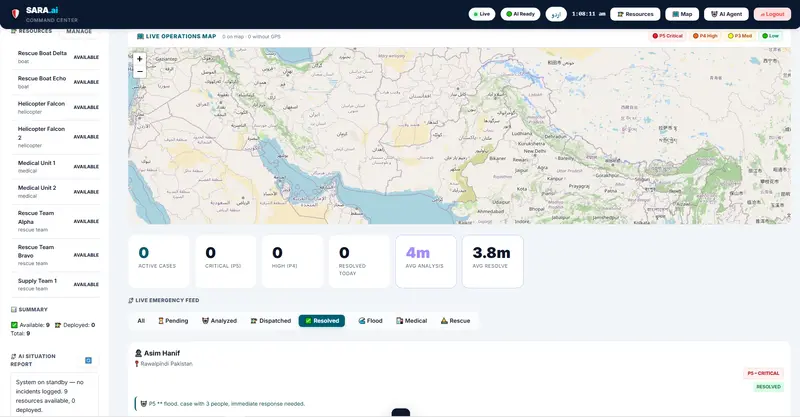Image resolution: width=800 pixels, height=417 pixels.
Task: Click the Avg Analysis stat card
Action: (426, 261)
